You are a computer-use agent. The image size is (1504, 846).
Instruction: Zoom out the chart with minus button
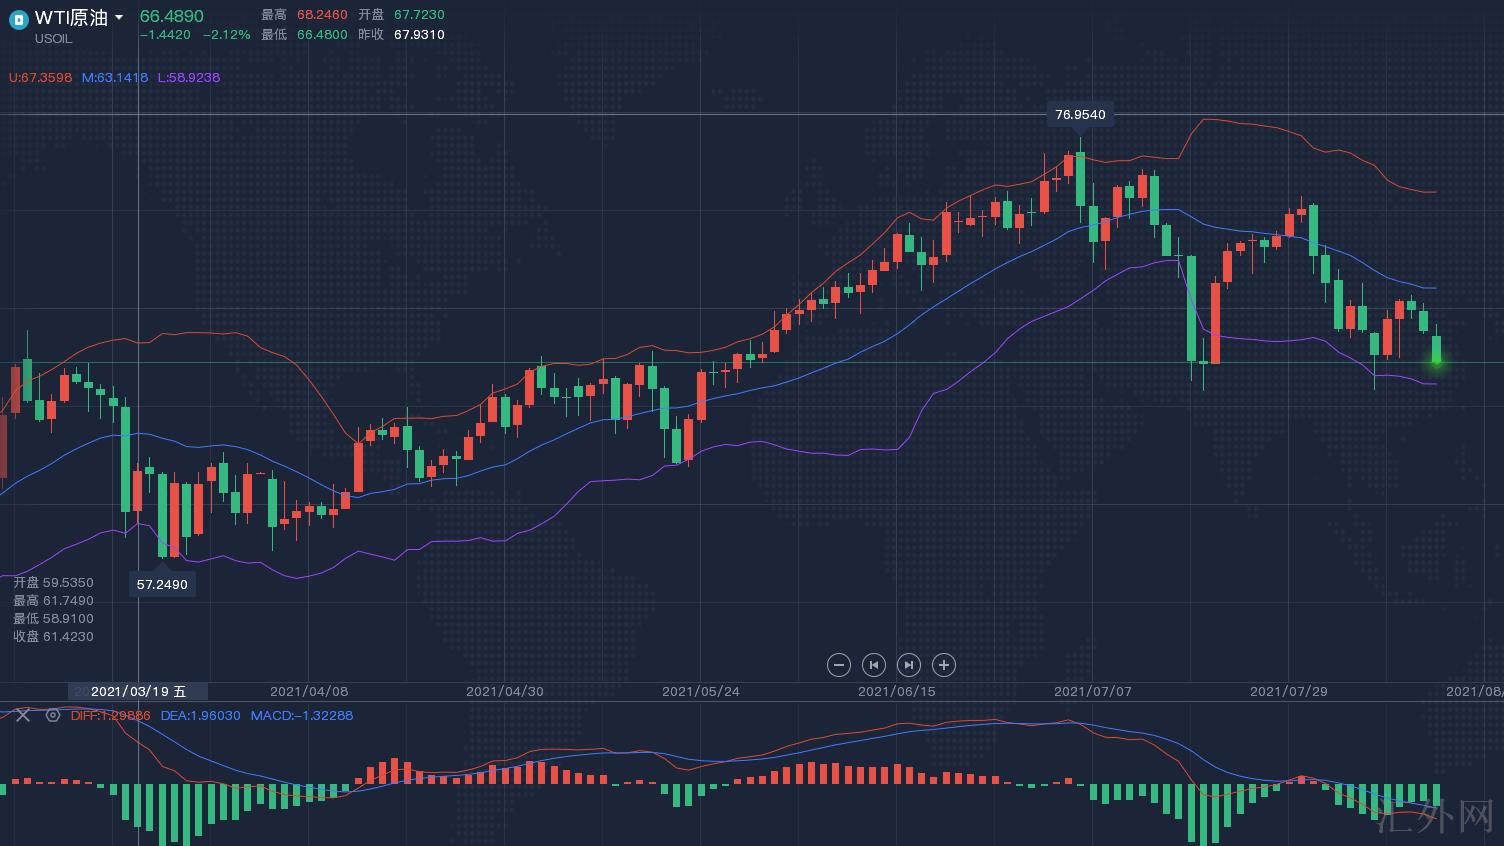tap(839, 665)
